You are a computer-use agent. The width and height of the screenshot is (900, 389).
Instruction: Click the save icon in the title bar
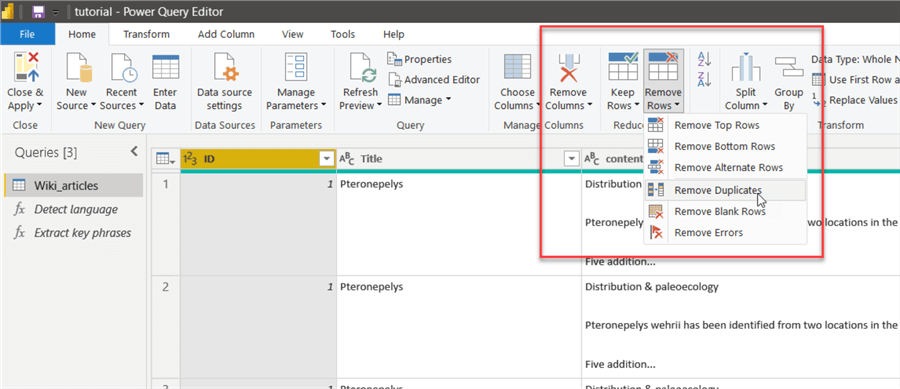pos(38,11)
